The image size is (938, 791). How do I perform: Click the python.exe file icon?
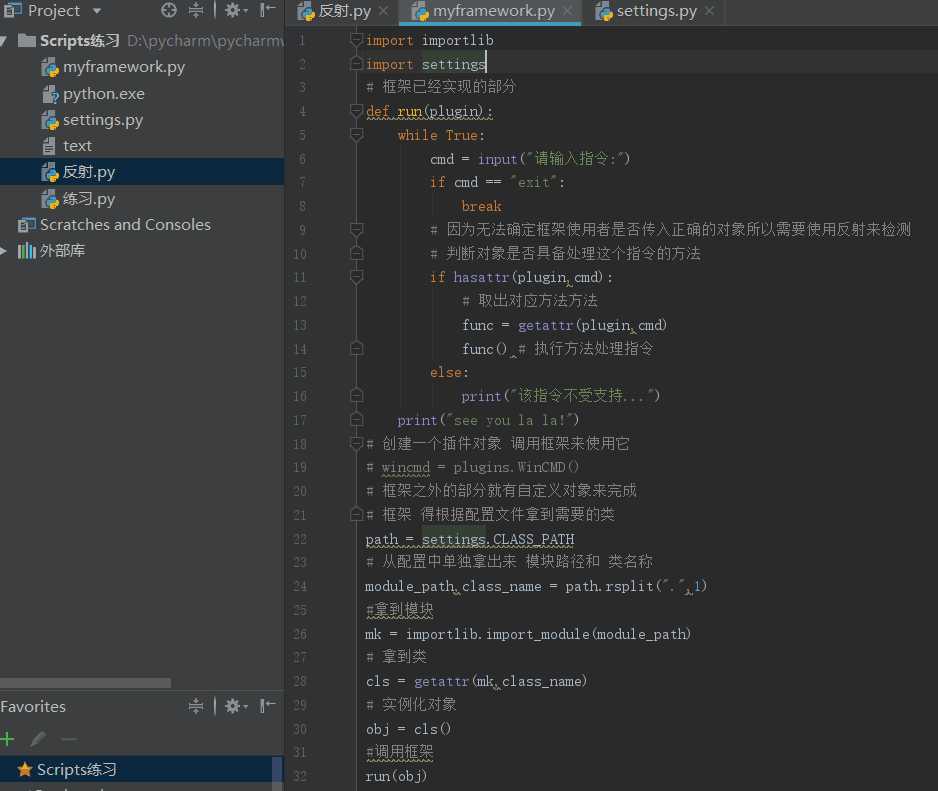pos(50,94)
